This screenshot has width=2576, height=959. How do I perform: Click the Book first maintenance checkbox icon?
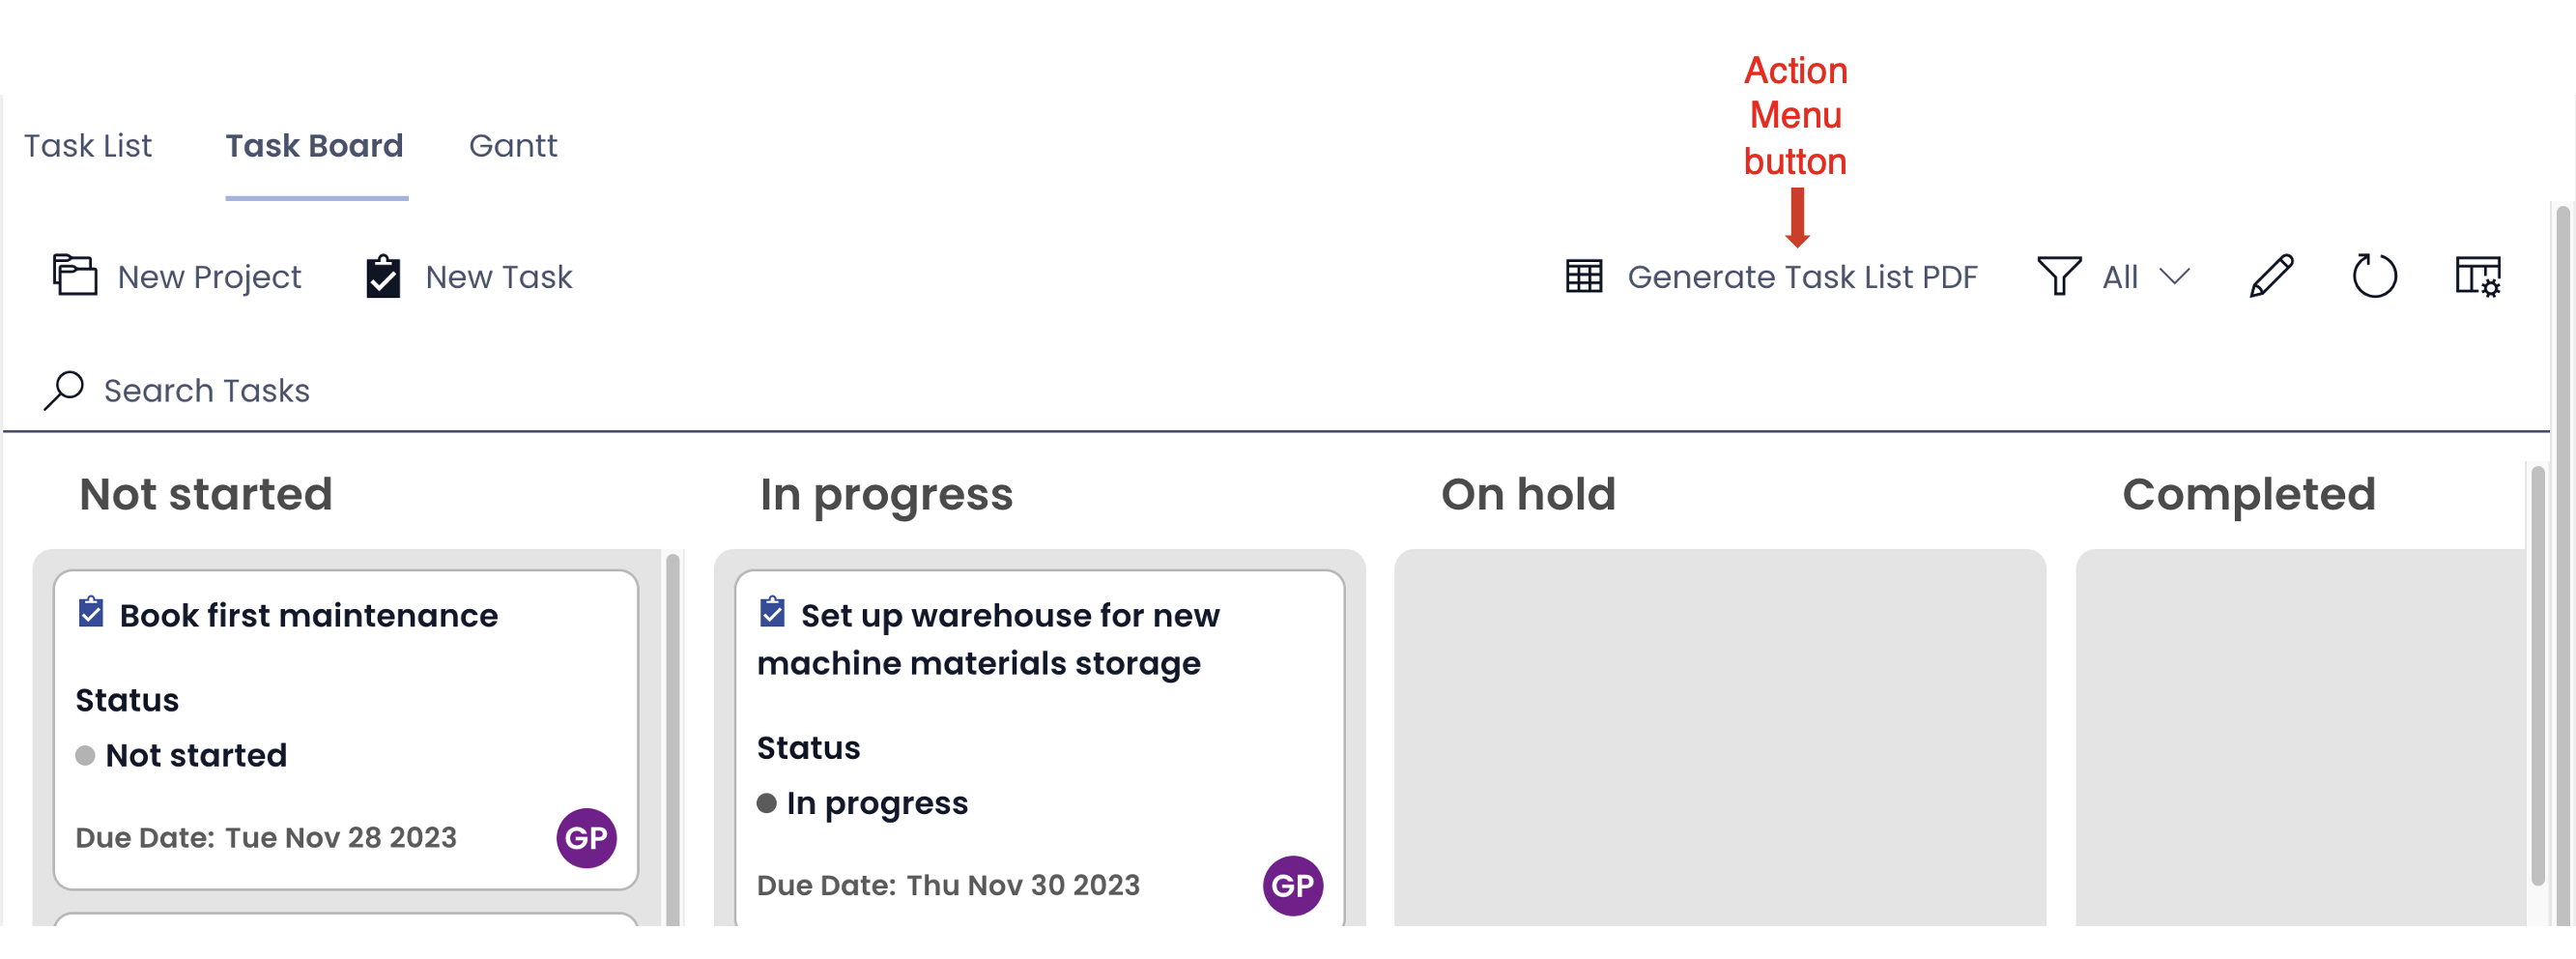pos(91,612)
